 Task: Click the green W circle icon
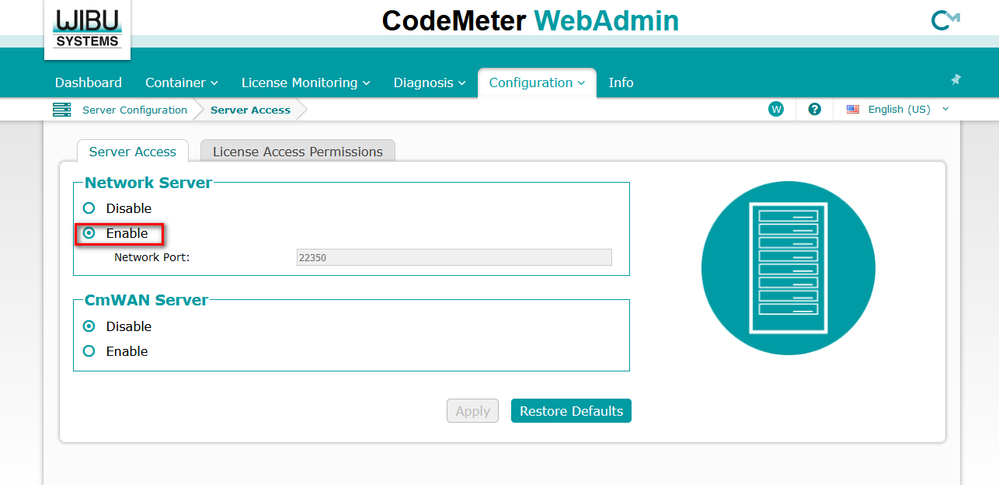(x=776, y=109)
